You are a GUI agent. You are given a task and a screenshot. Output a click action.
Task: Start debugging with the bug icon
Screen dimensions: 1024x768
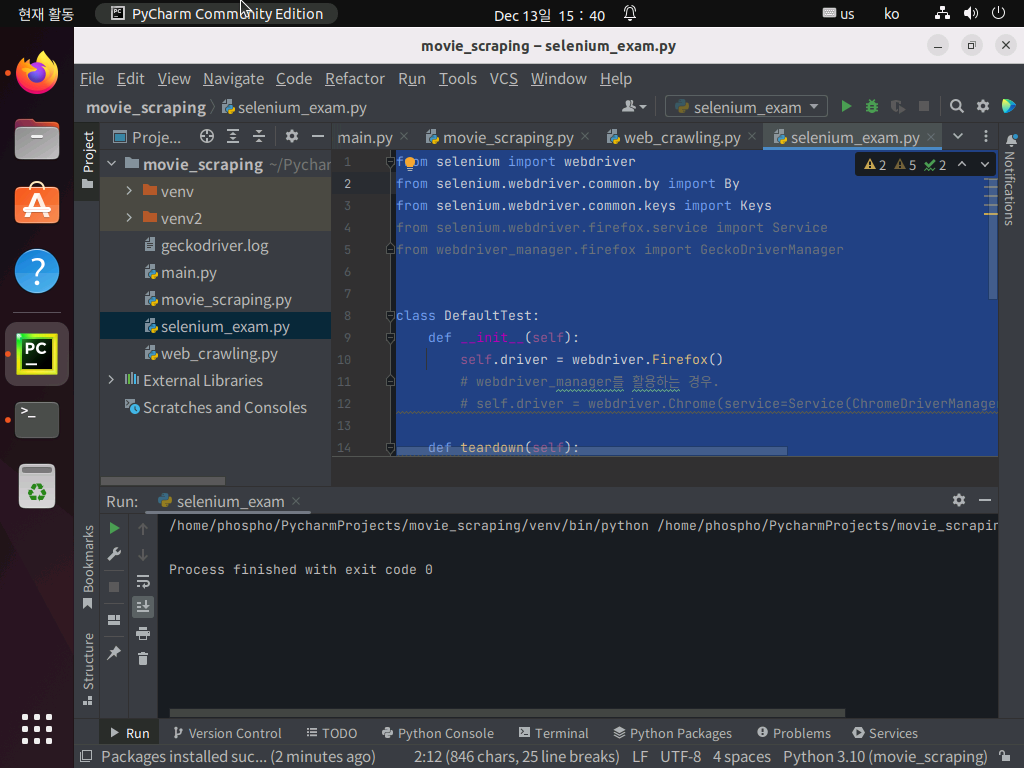pos(872,106)
